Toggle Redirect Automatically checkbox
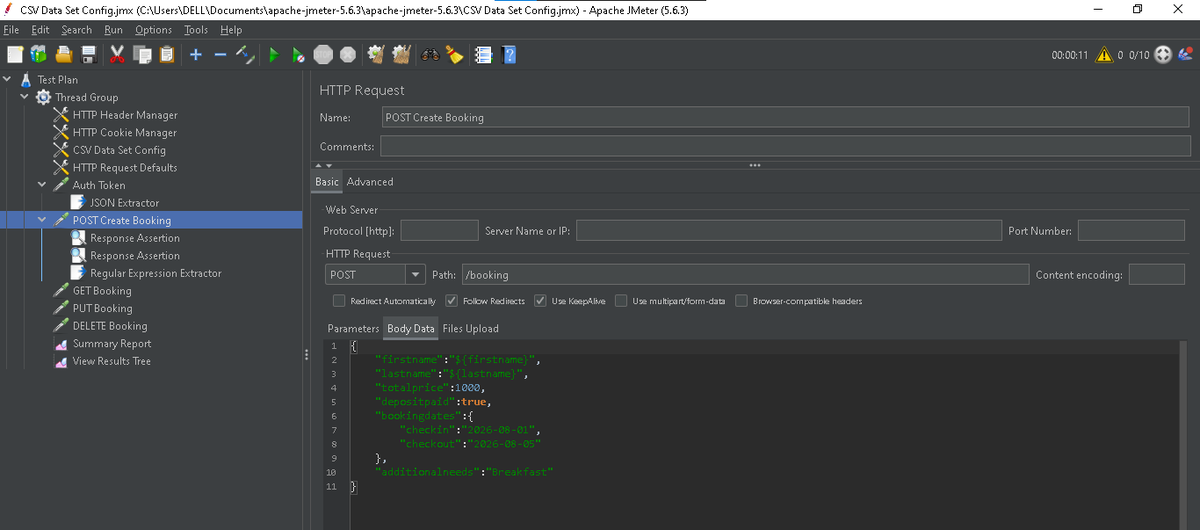Viewport: 1200px width, 530px height. pyautogui.click(x=339, y=301)
